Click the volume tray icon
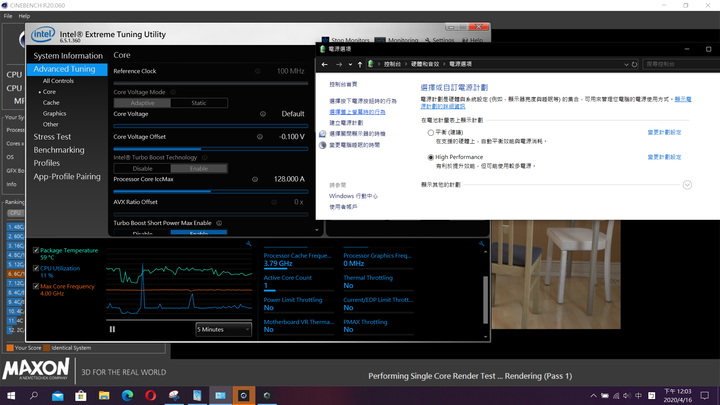 tap(627, 395)
